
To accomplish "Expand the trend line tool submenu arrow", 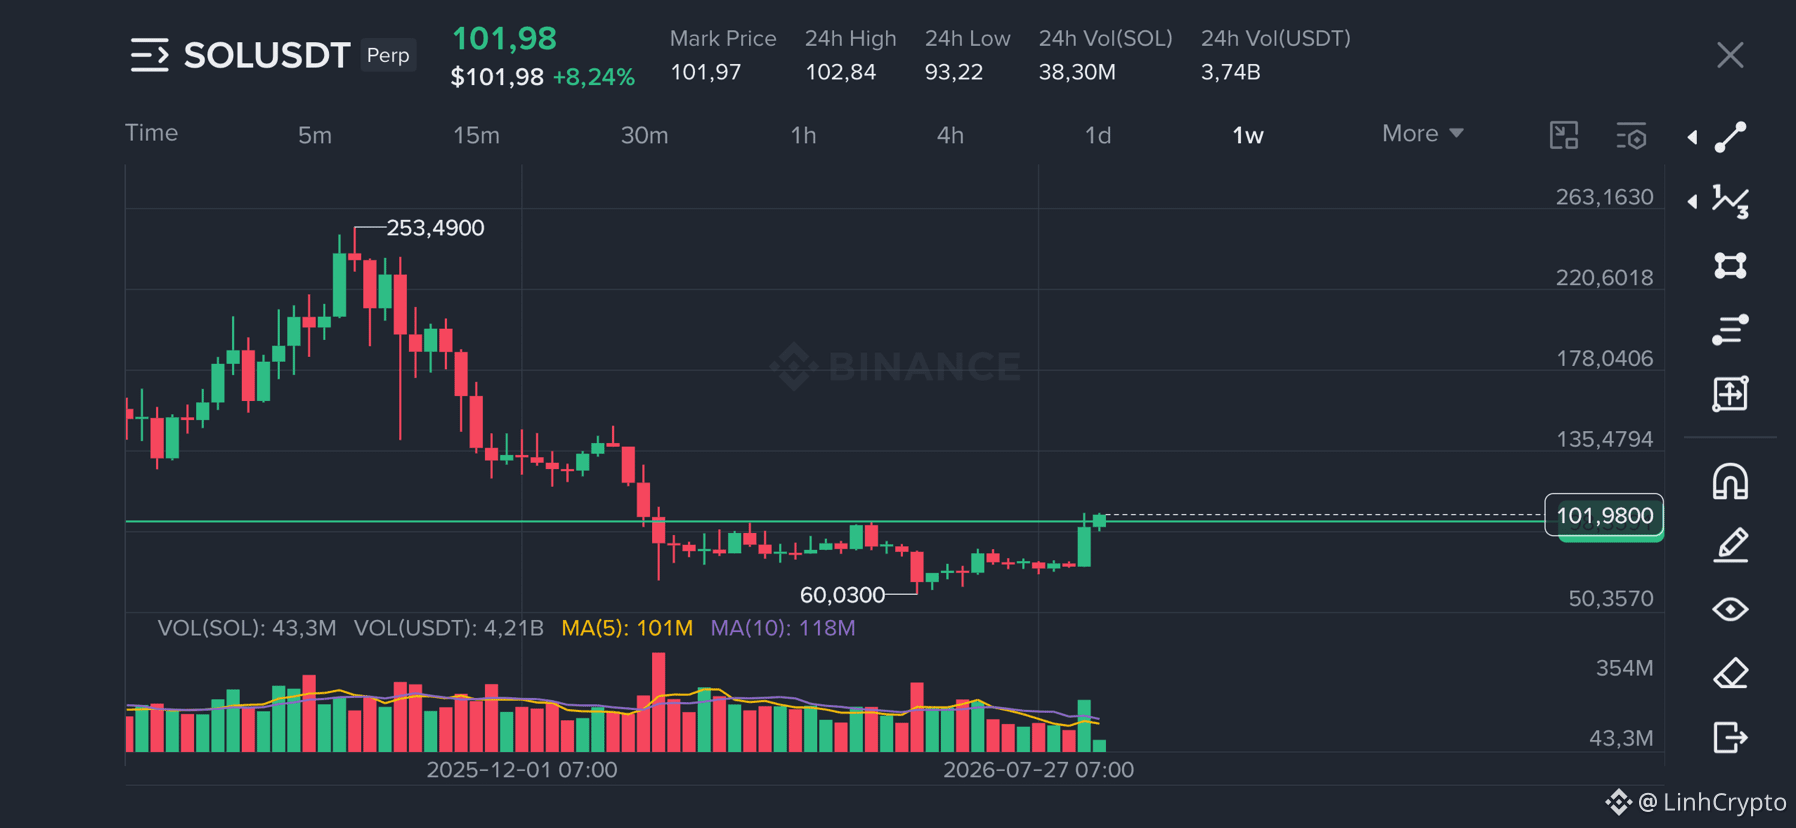I will tap(1692, 137).
